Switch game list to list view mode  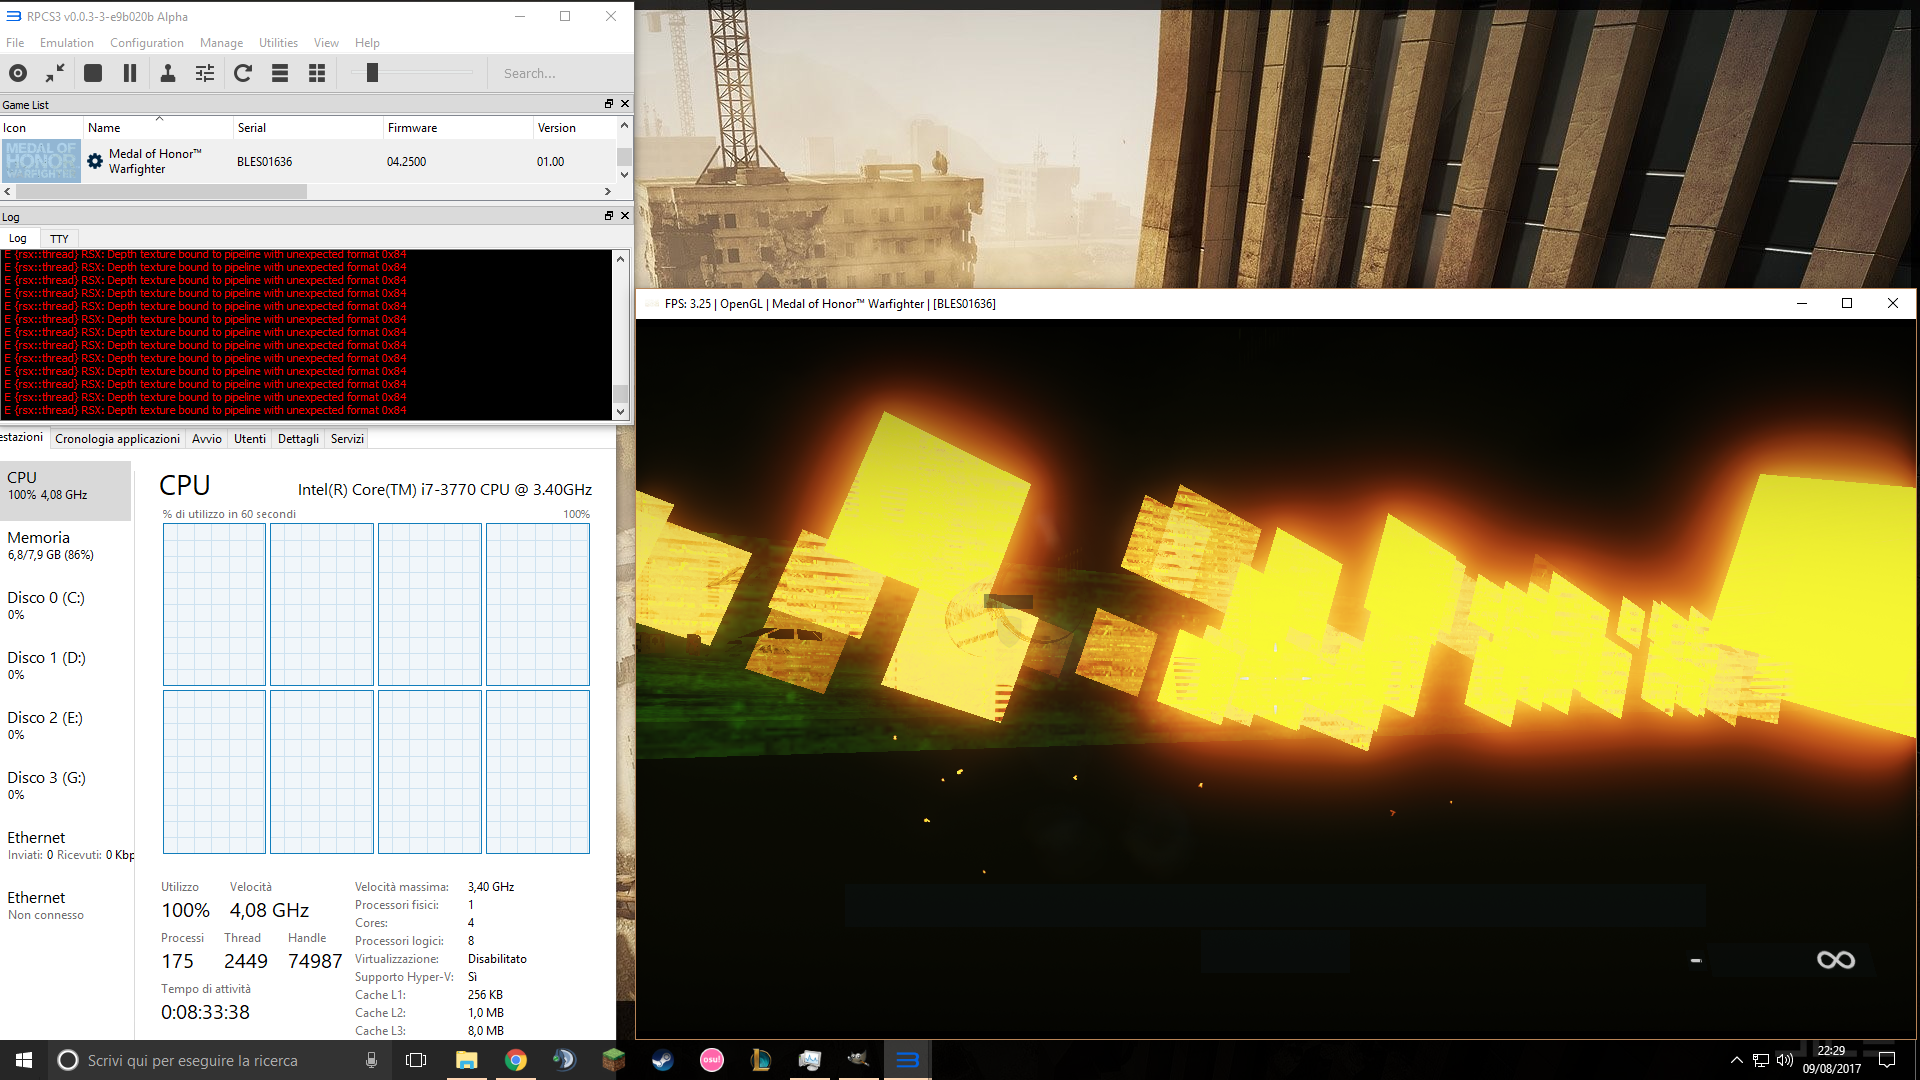pyautogui.click(x=280, y=73)
